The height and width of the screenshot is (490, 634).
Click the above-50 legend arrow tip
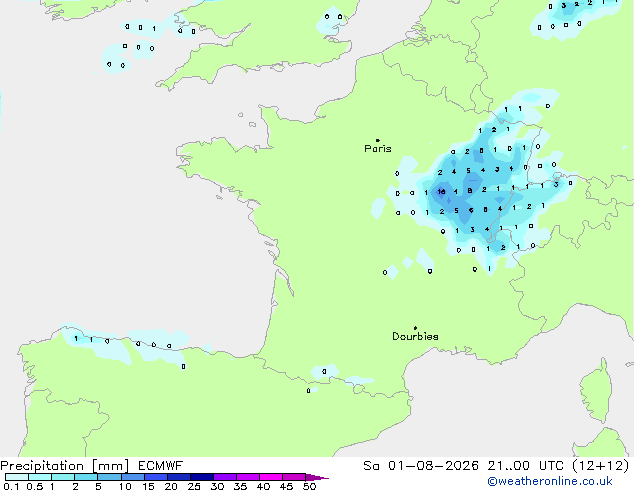coord(317,477)
